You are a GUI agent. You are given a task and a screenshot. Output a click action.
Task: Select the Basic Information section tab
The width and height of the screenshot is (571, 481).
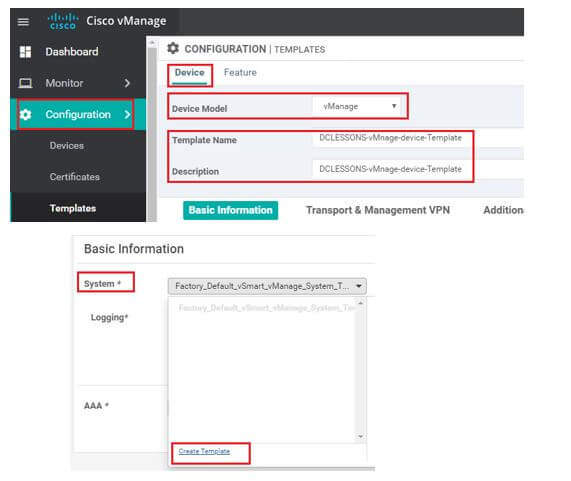click(231, 210)
